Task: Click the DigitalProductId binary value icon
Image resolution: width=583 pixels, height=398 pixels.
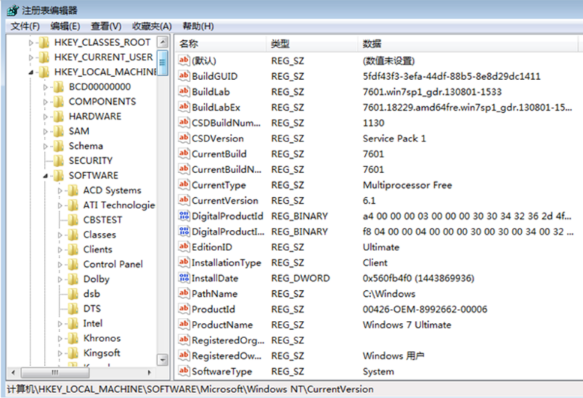Action: point(184,216)
